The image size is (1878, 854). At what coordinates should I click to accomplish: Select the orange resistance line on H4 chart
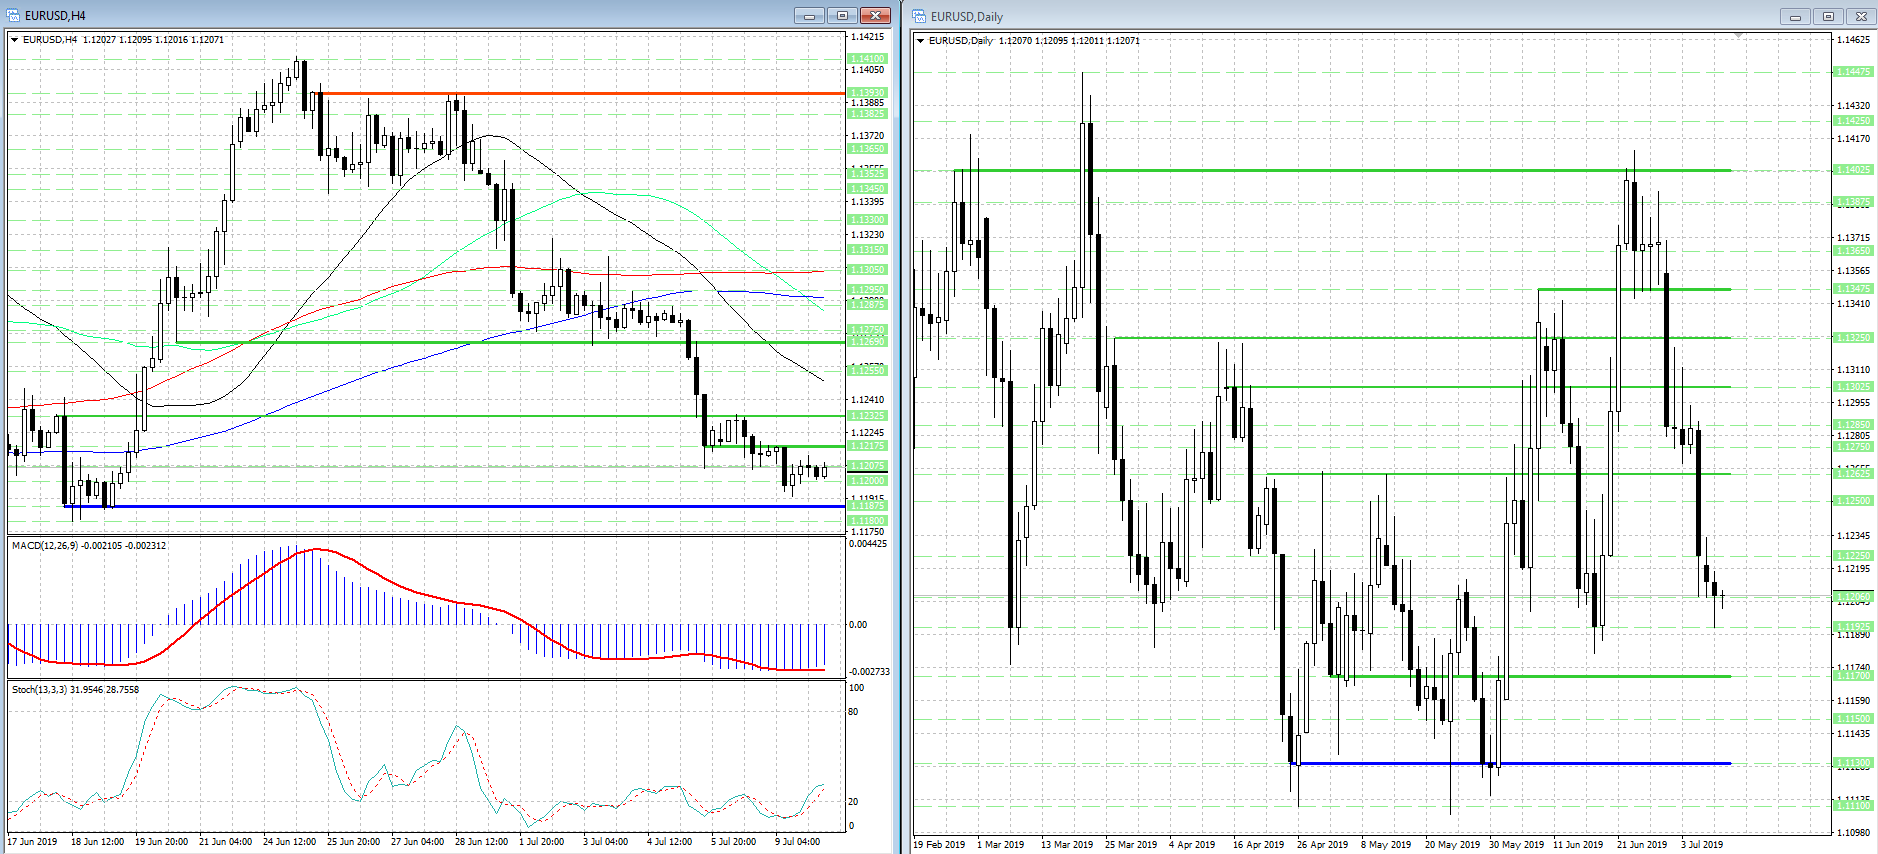(580, 94)
